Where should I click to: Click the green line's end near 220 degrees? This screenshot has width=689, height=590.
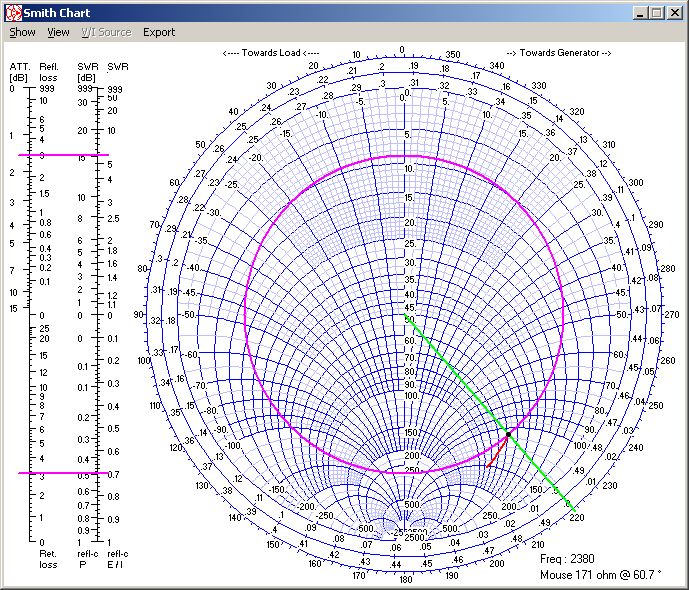point(575,509)
